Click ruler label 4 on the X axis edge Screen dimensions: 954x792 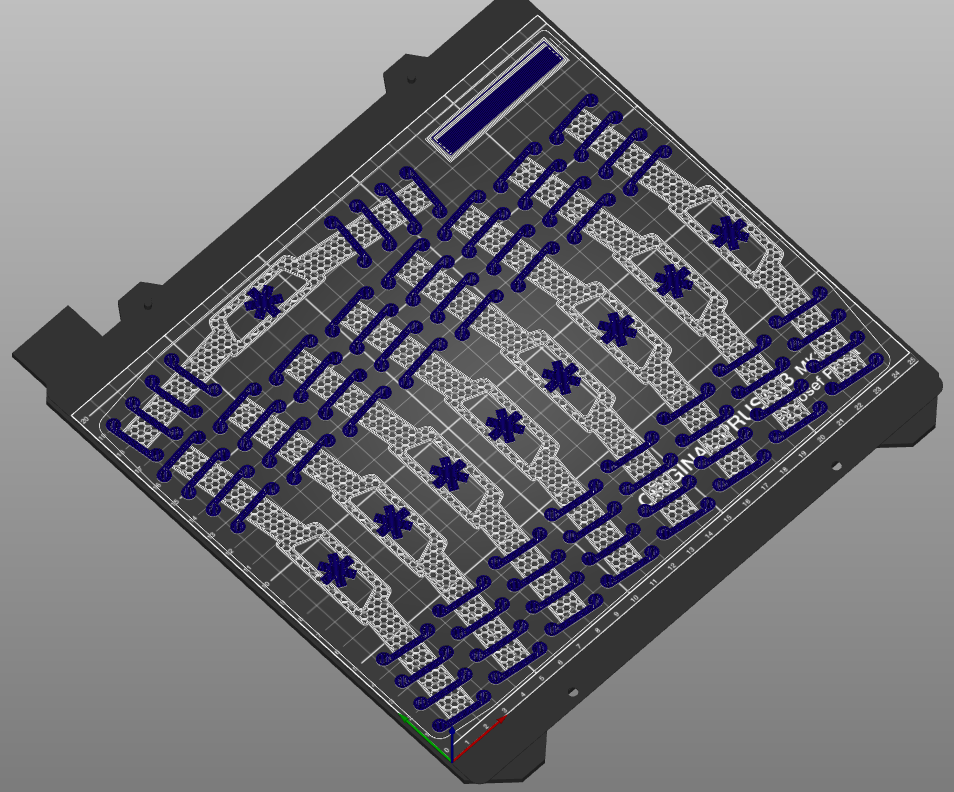click(x=523, y=694)
